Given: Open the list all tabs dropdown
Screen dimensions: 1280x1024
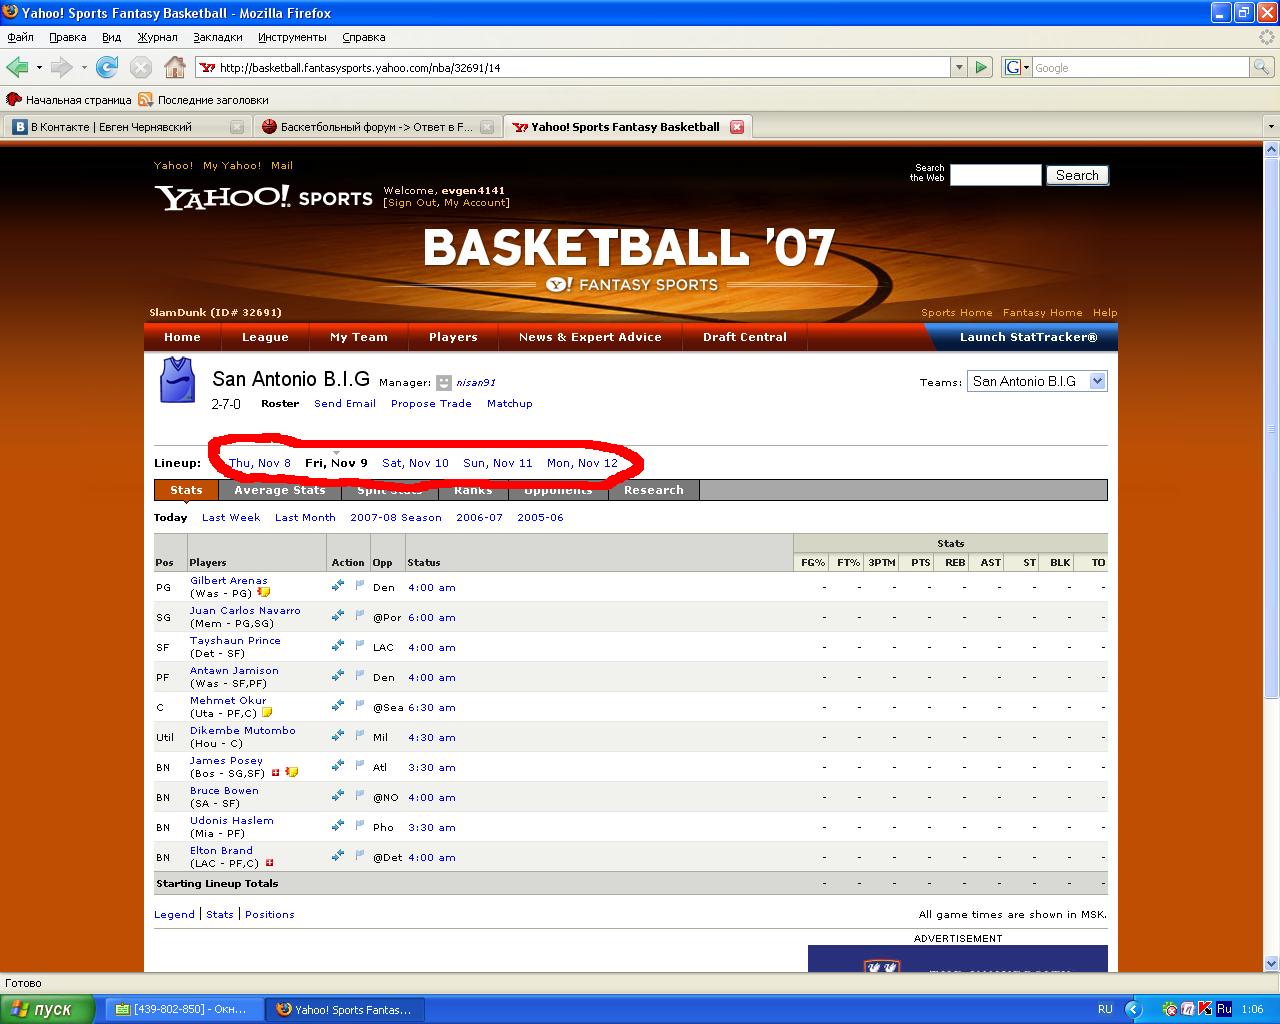Looking at the screenshot, I should pyautogui.click(x=1271, y=127).
